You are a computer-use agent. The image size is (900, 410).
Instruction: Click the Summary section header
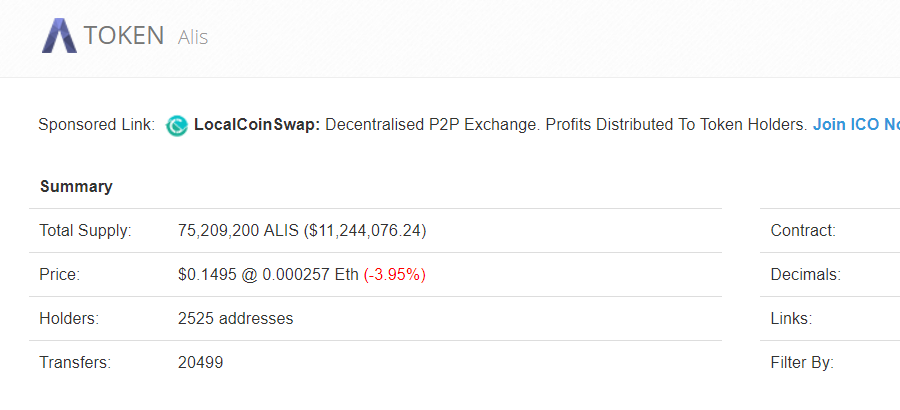coord(76,186)
